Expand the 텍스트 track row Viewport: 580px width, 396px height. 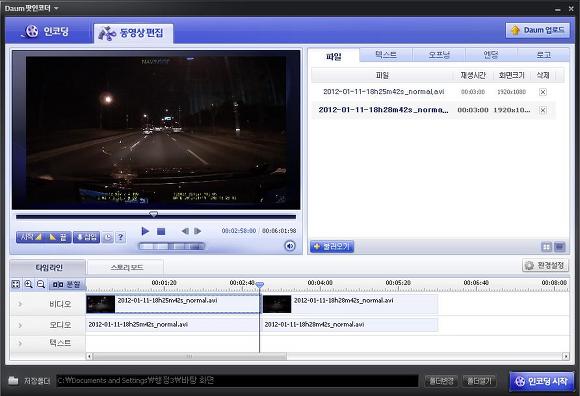tap(20, 343)
